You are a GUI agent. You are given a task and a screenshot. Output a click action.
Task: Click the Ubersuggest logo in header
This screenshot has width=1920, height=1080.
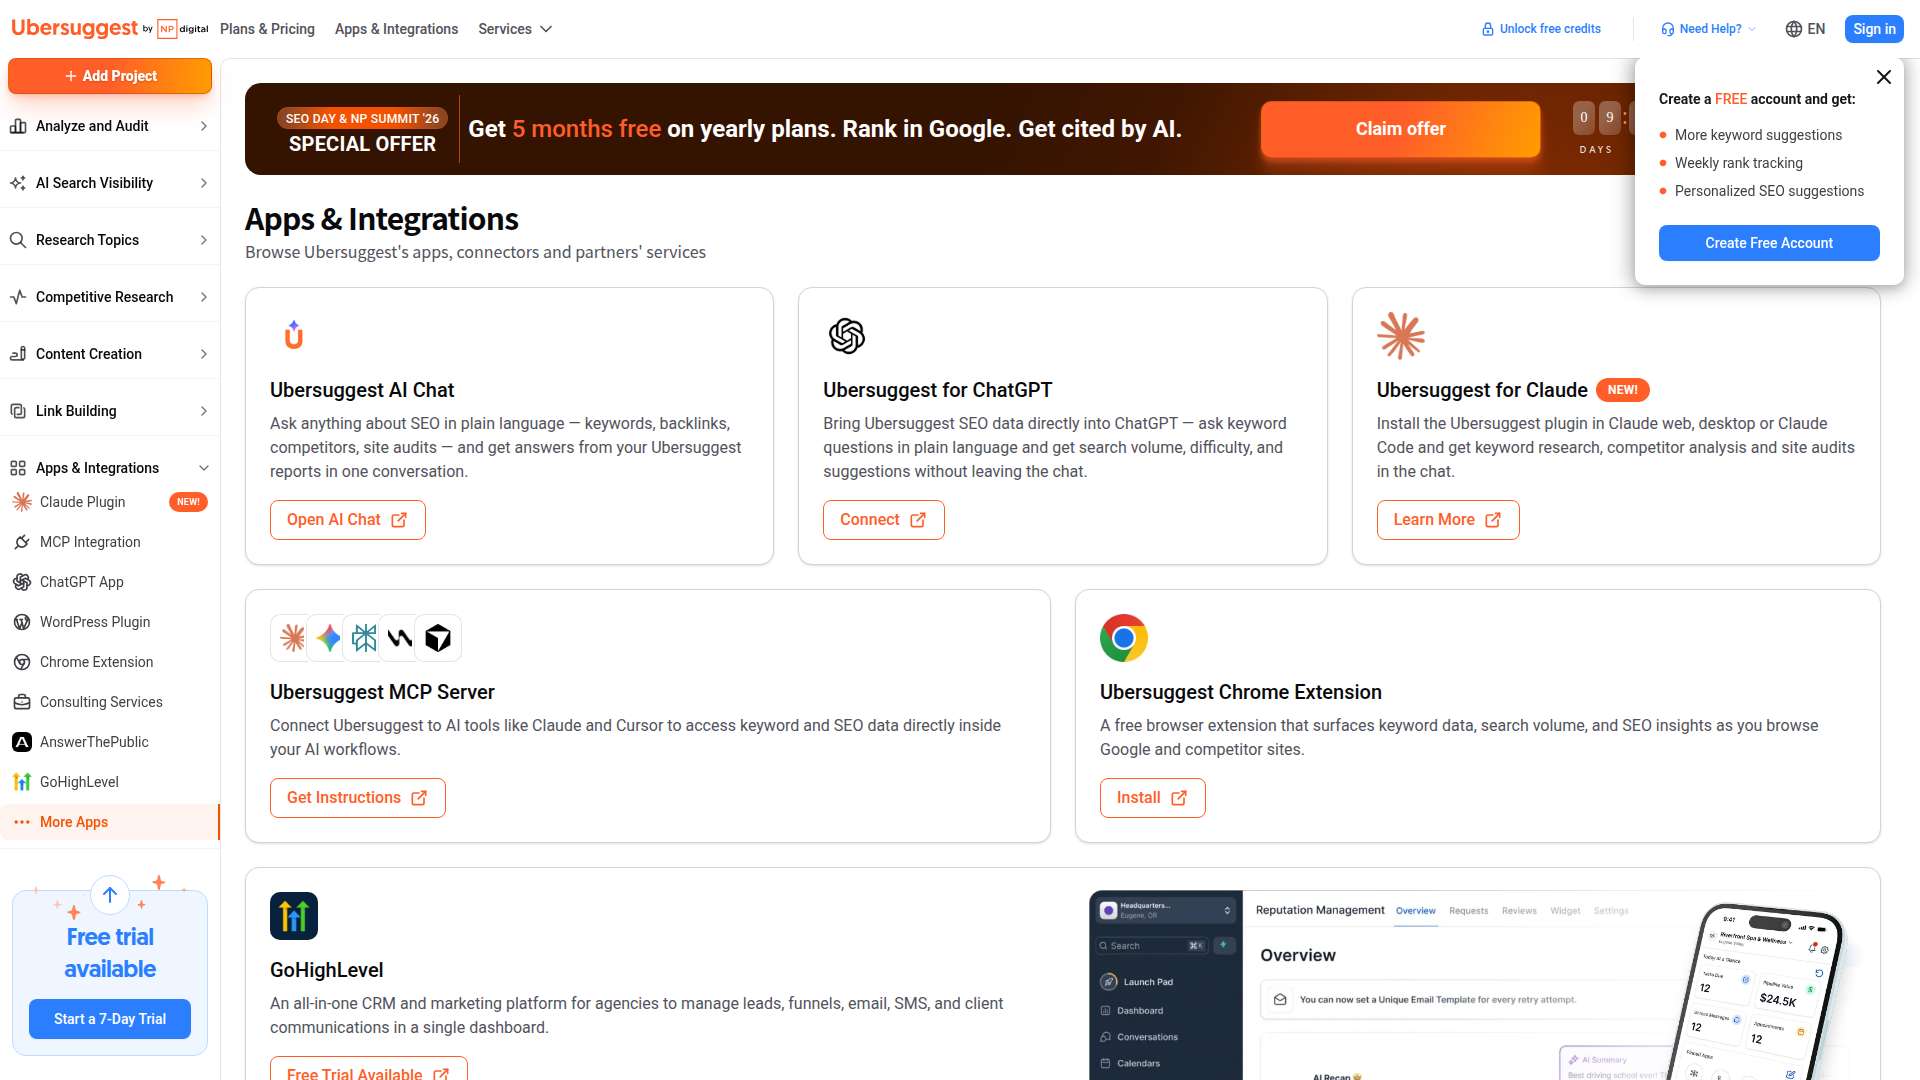pos(109,28)
